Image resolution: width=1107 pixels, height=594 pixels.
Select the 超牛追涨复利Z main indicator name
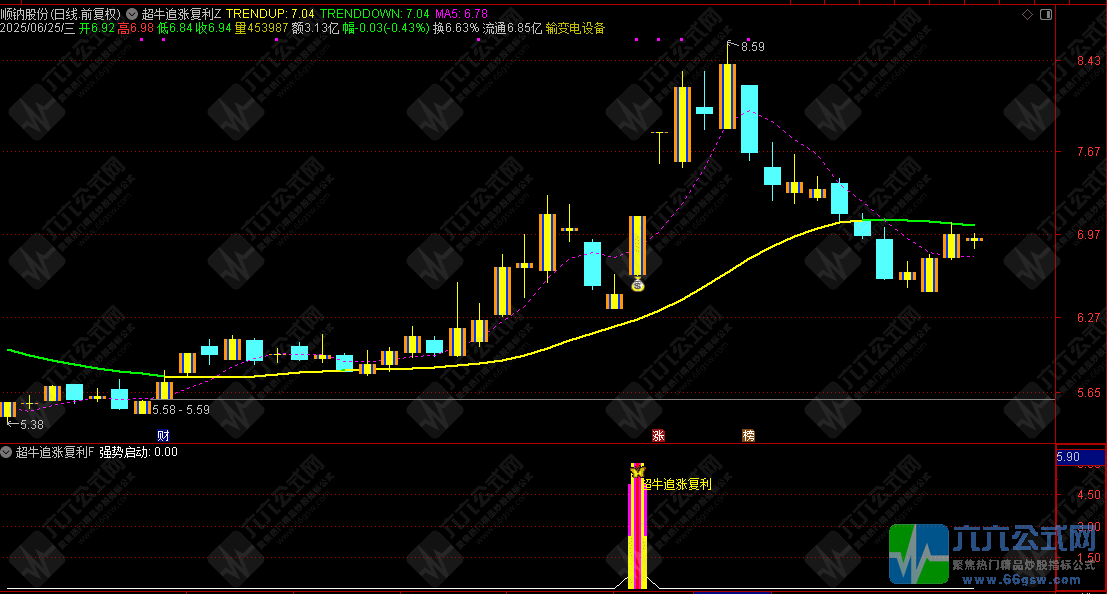pyautogui.click(x=182, y=14)
